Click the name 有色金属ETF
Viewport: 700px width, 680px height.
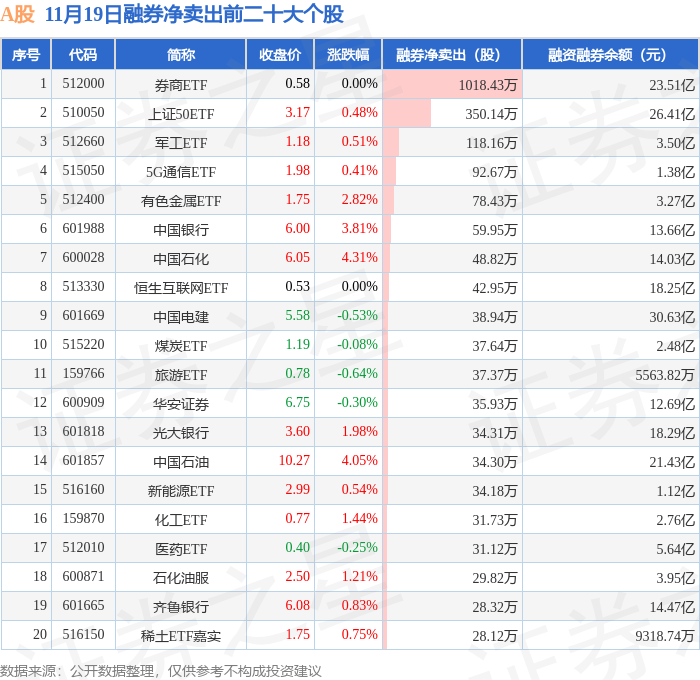(181, 201)
